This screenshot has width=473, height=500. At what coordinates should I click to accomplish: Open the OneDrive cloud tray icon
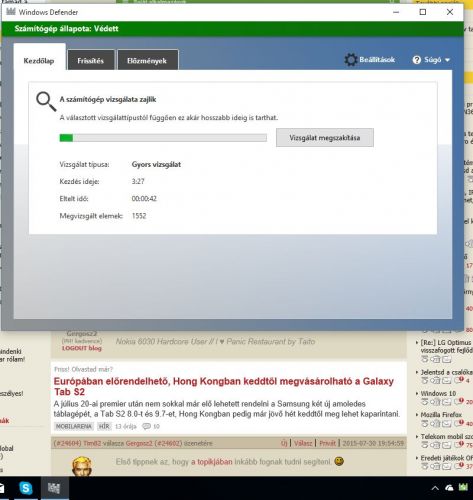[x=449, y=488]
